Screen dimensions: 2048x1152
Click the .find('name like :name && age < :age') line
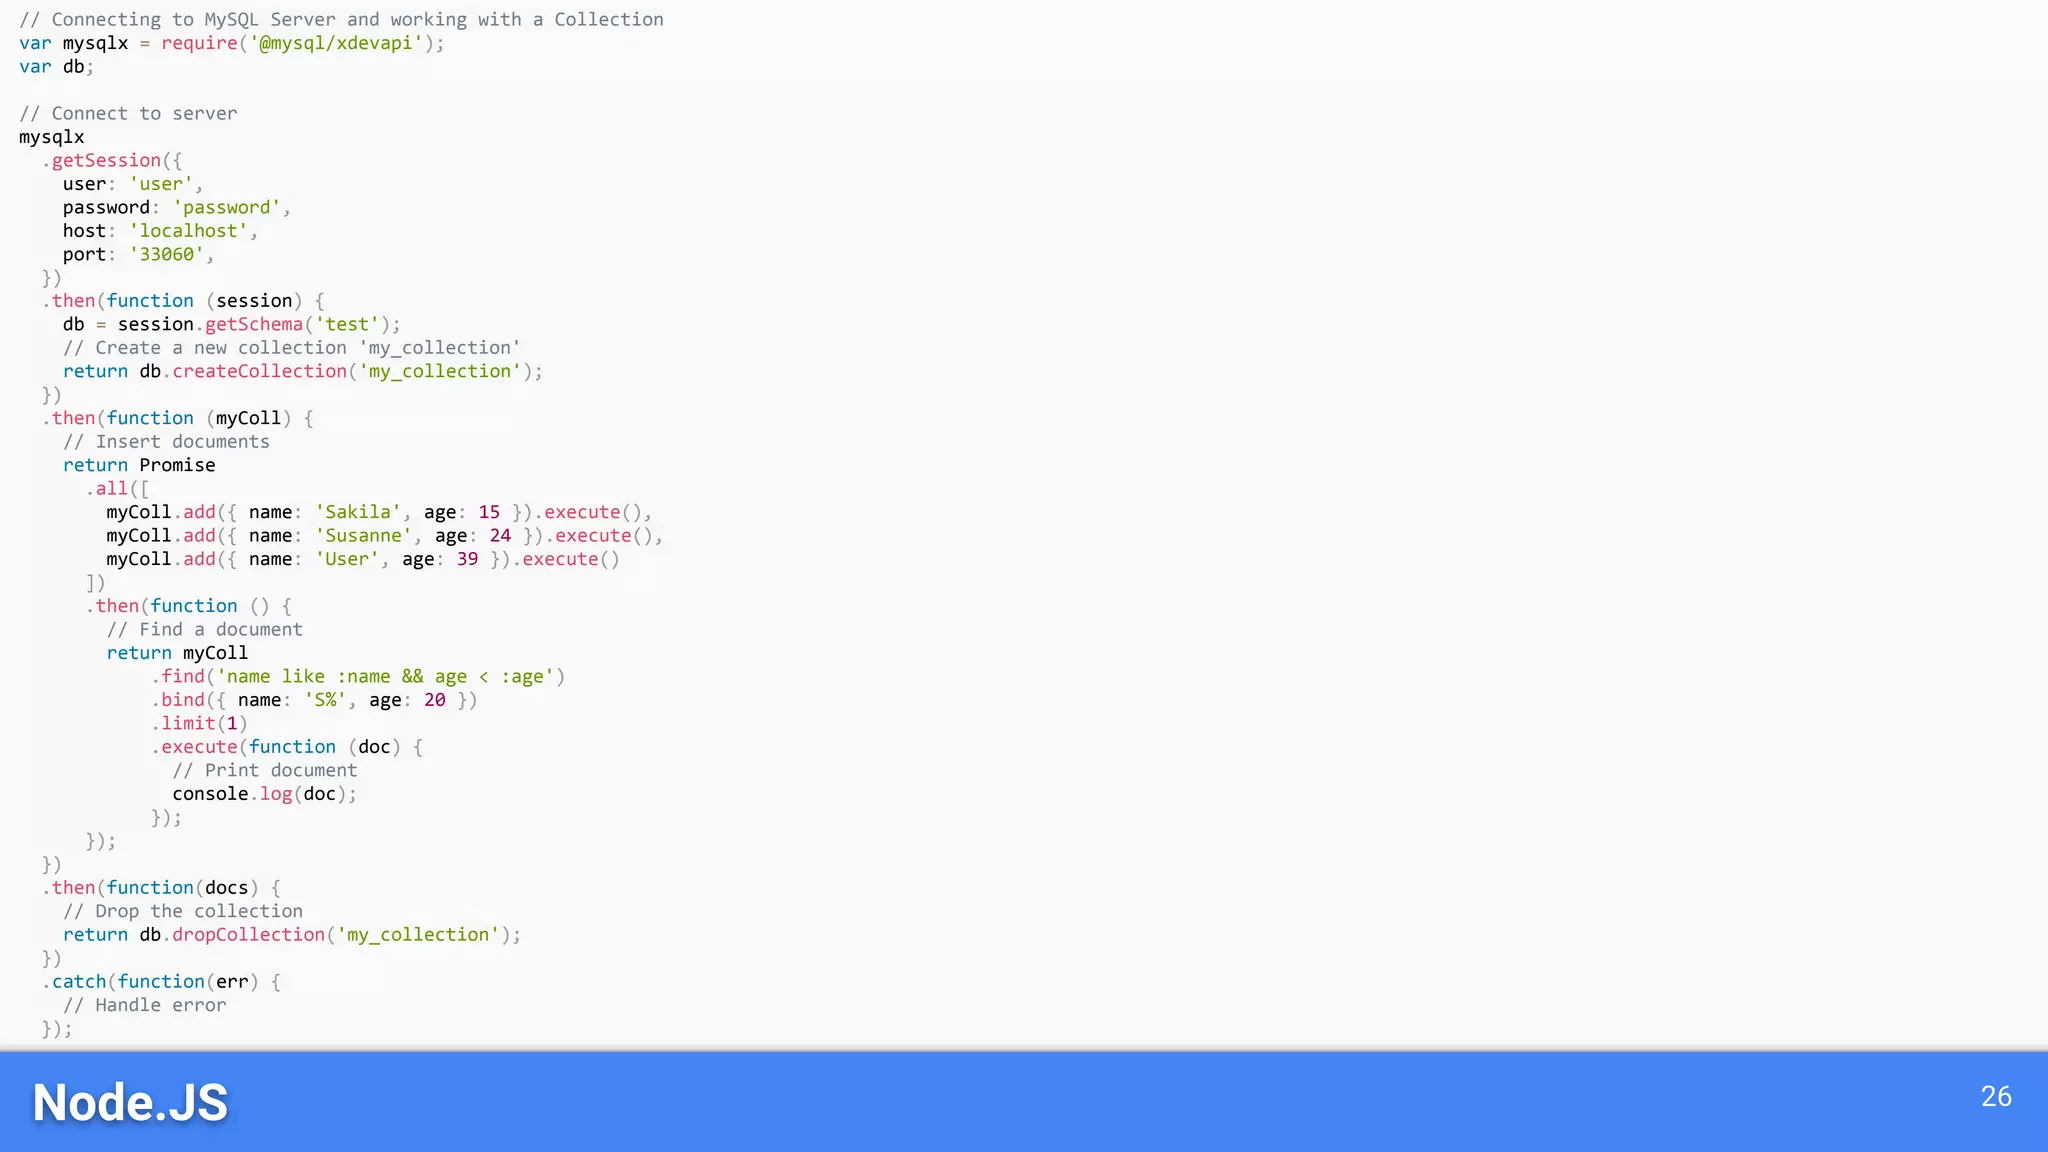coord(358,677)
